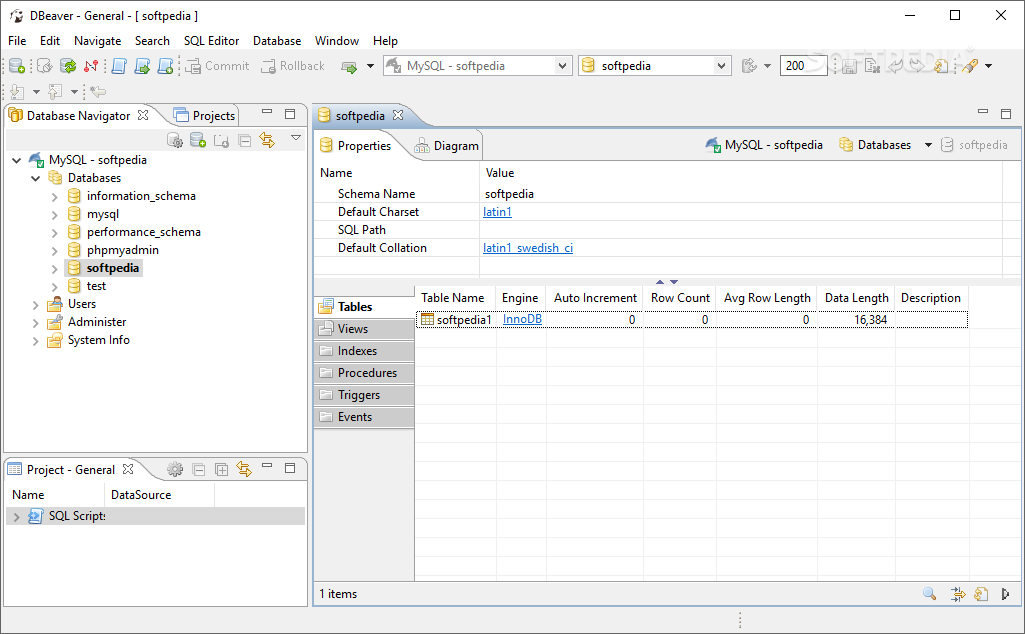Click the red Disconnect toolbar icon

[x=91, y=66]
